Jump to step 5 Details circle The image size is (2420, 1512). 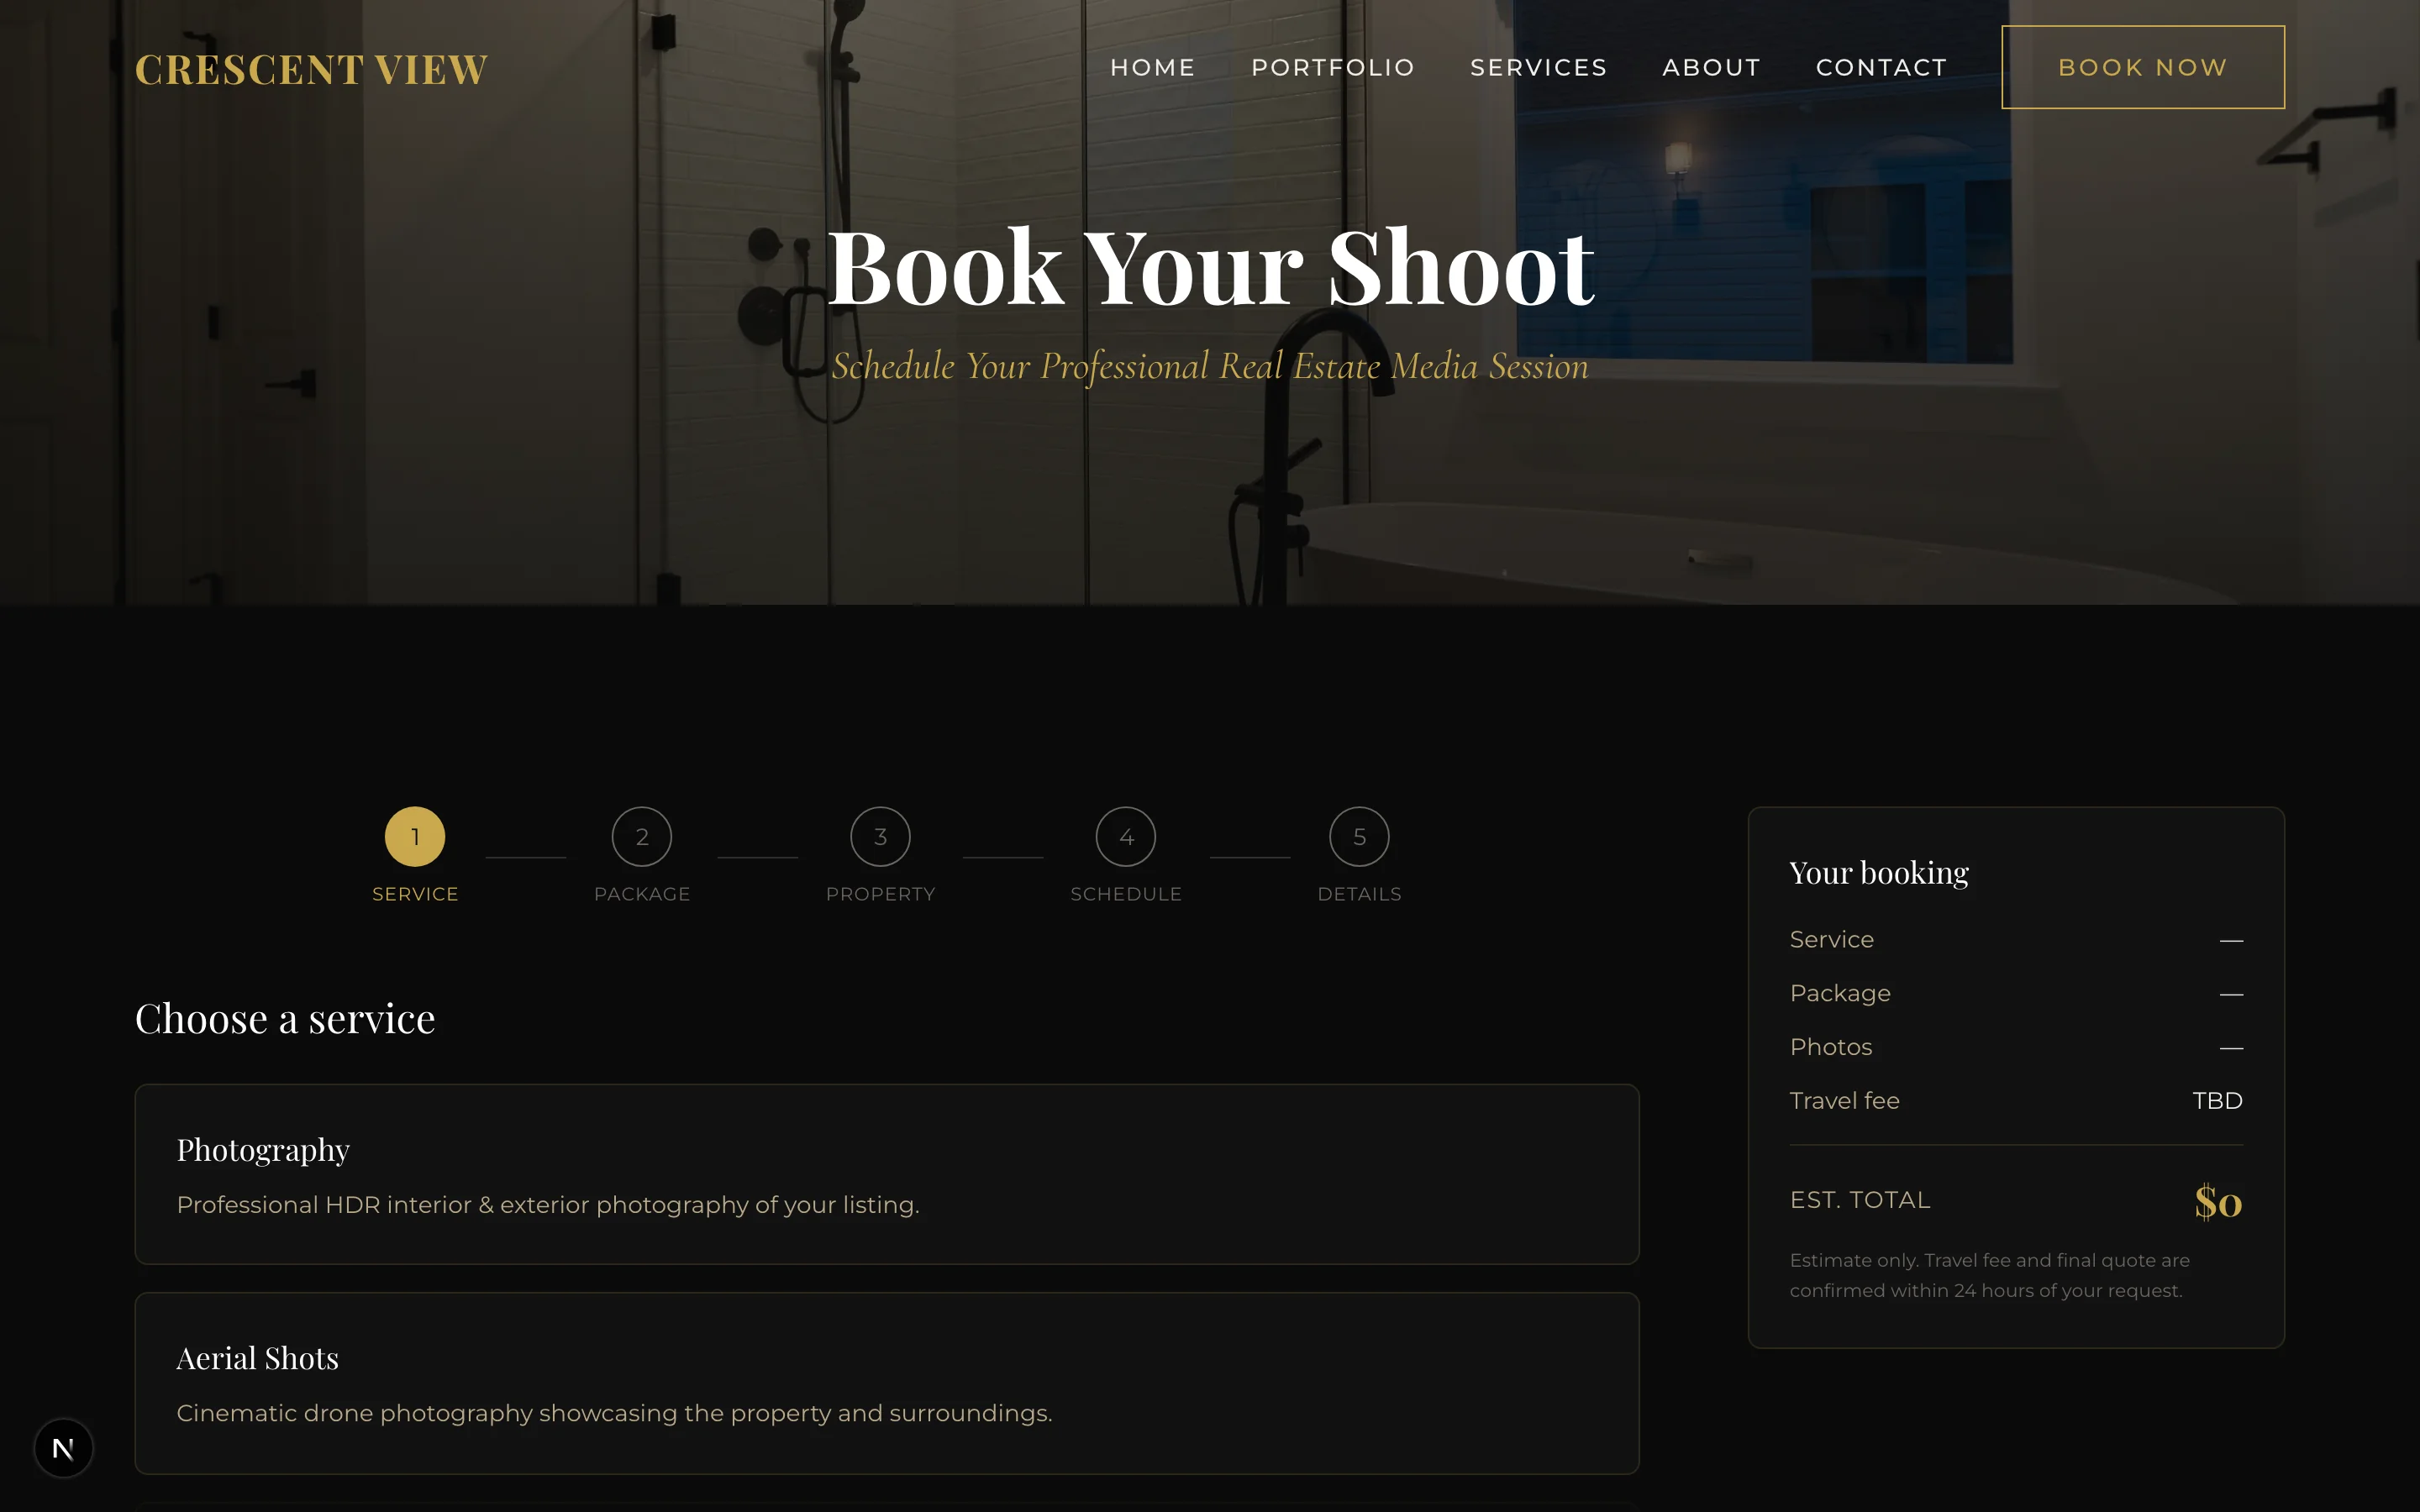pyautogui.click(x=1359, y=836)
